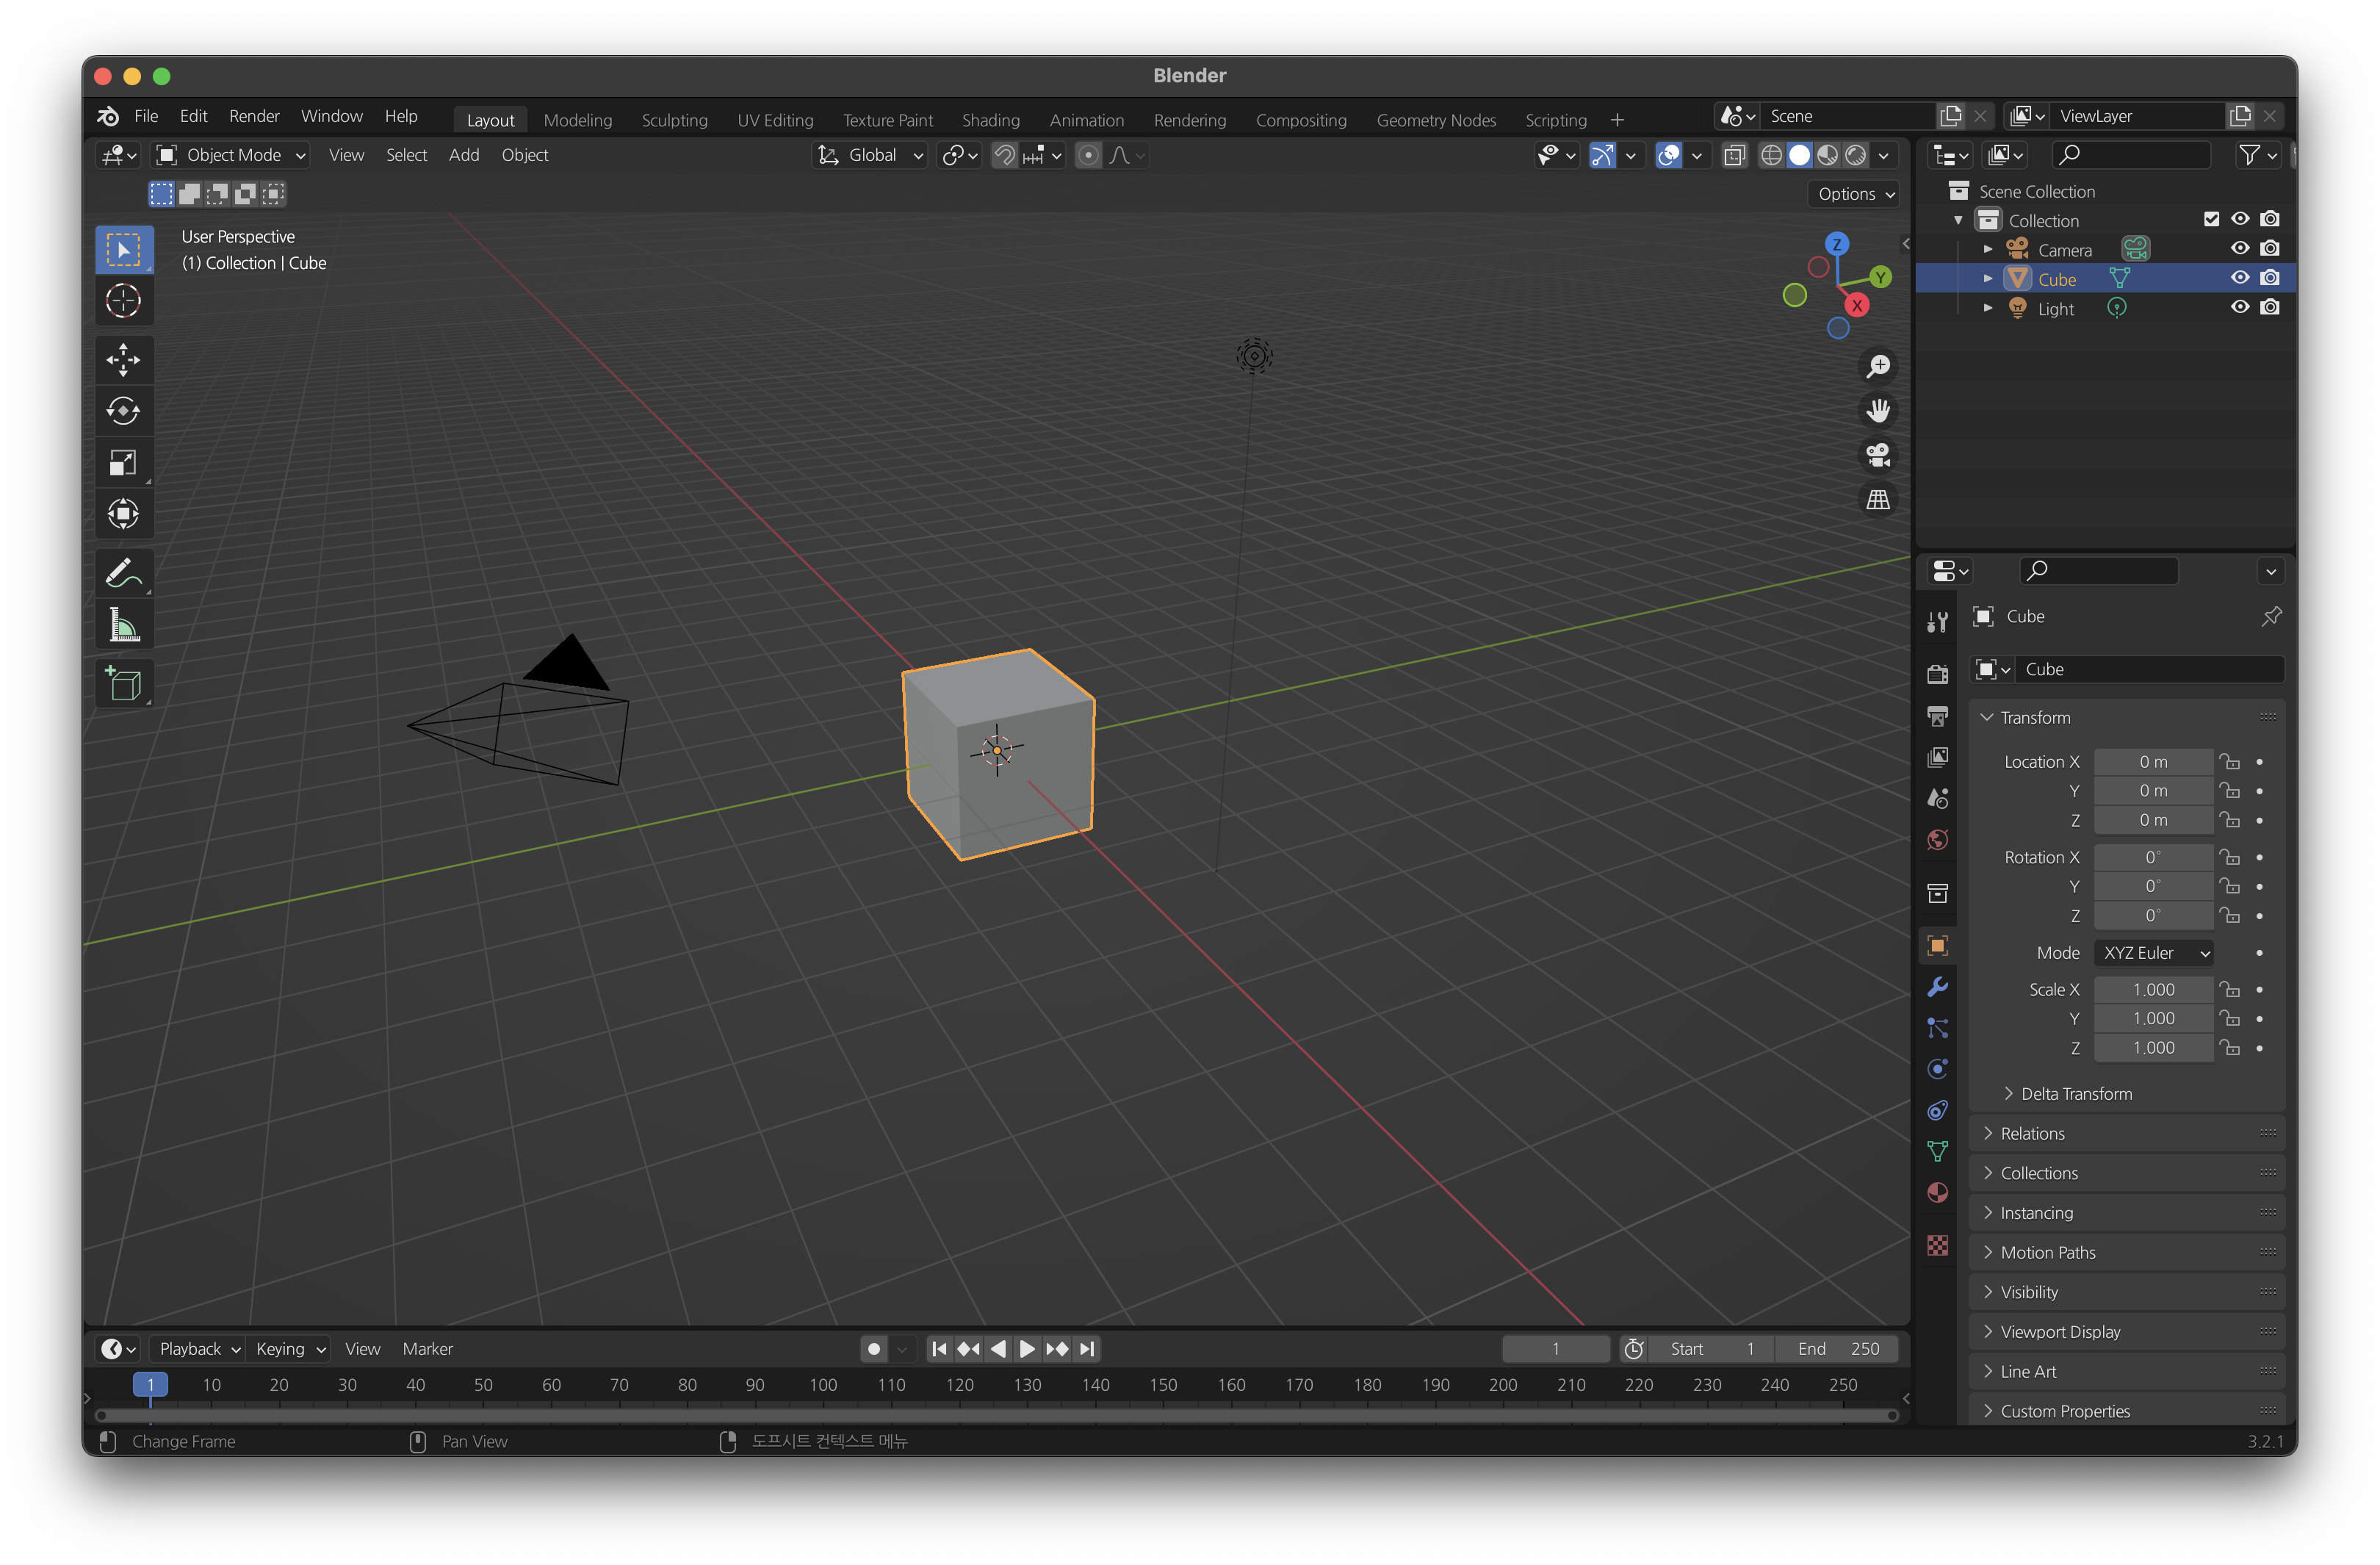Open the Modifier properties wrench tab

pos(1937,988)
